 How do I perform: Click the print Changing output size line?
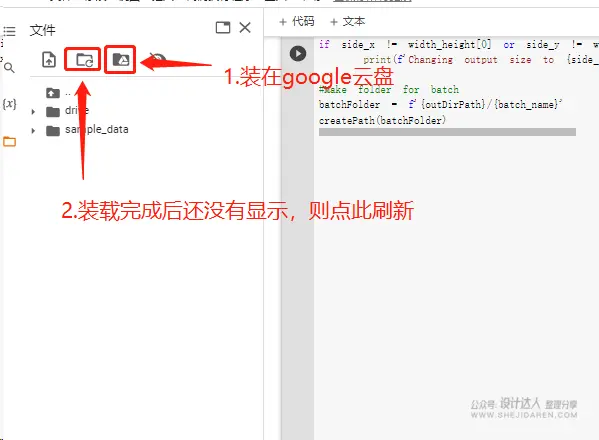481,60
